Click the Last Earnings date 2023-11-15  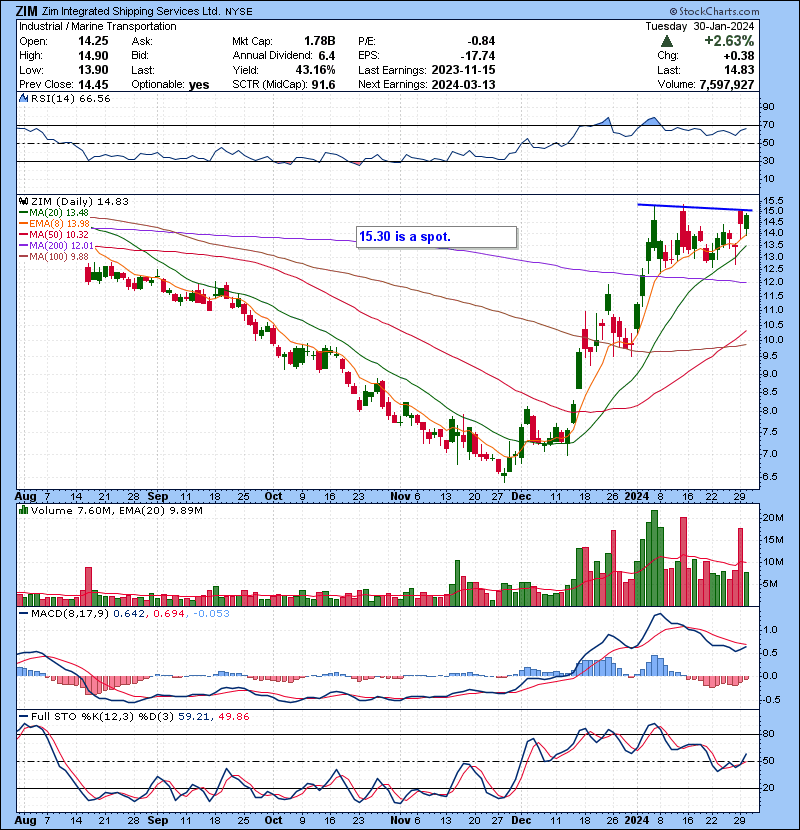[463, 70]
